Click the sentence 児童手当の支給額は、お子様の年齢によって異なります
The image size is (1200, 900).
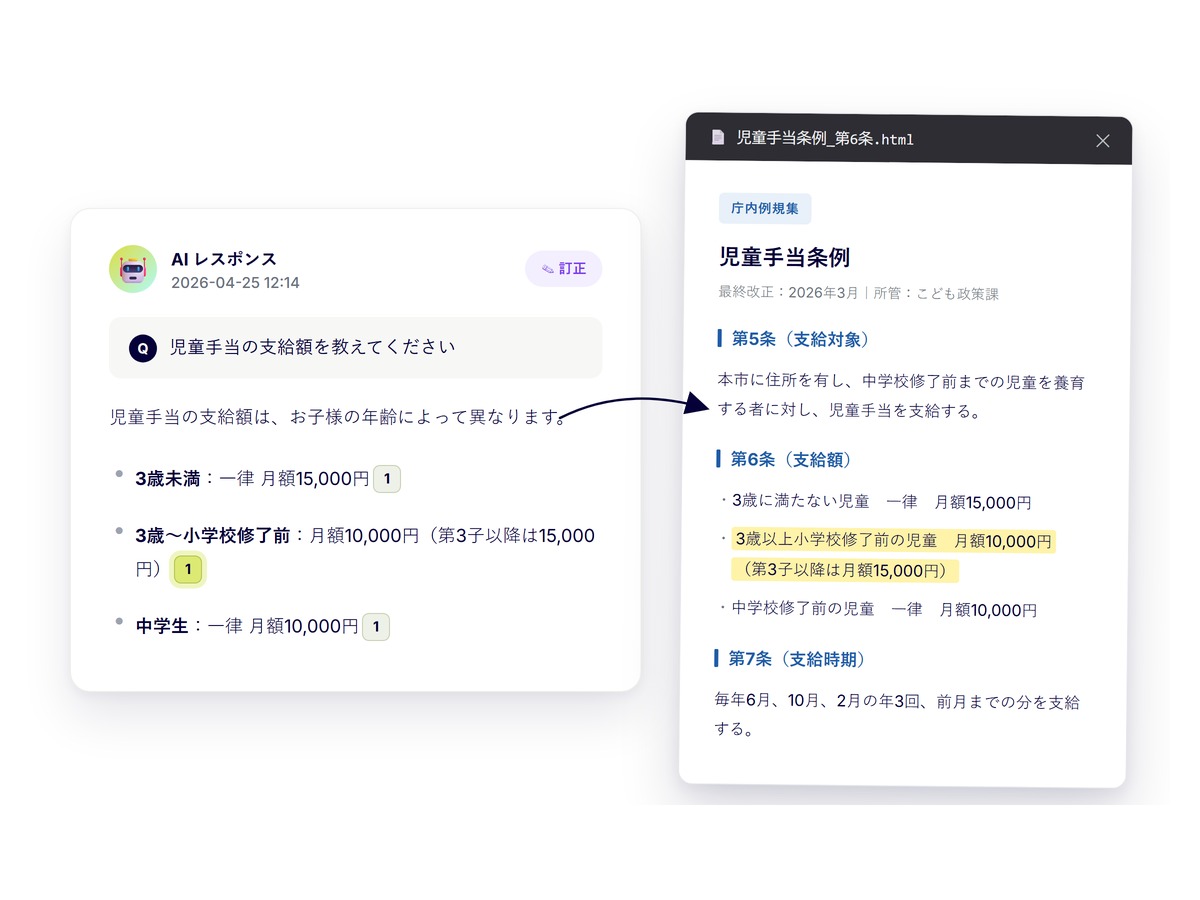[340, 417]
